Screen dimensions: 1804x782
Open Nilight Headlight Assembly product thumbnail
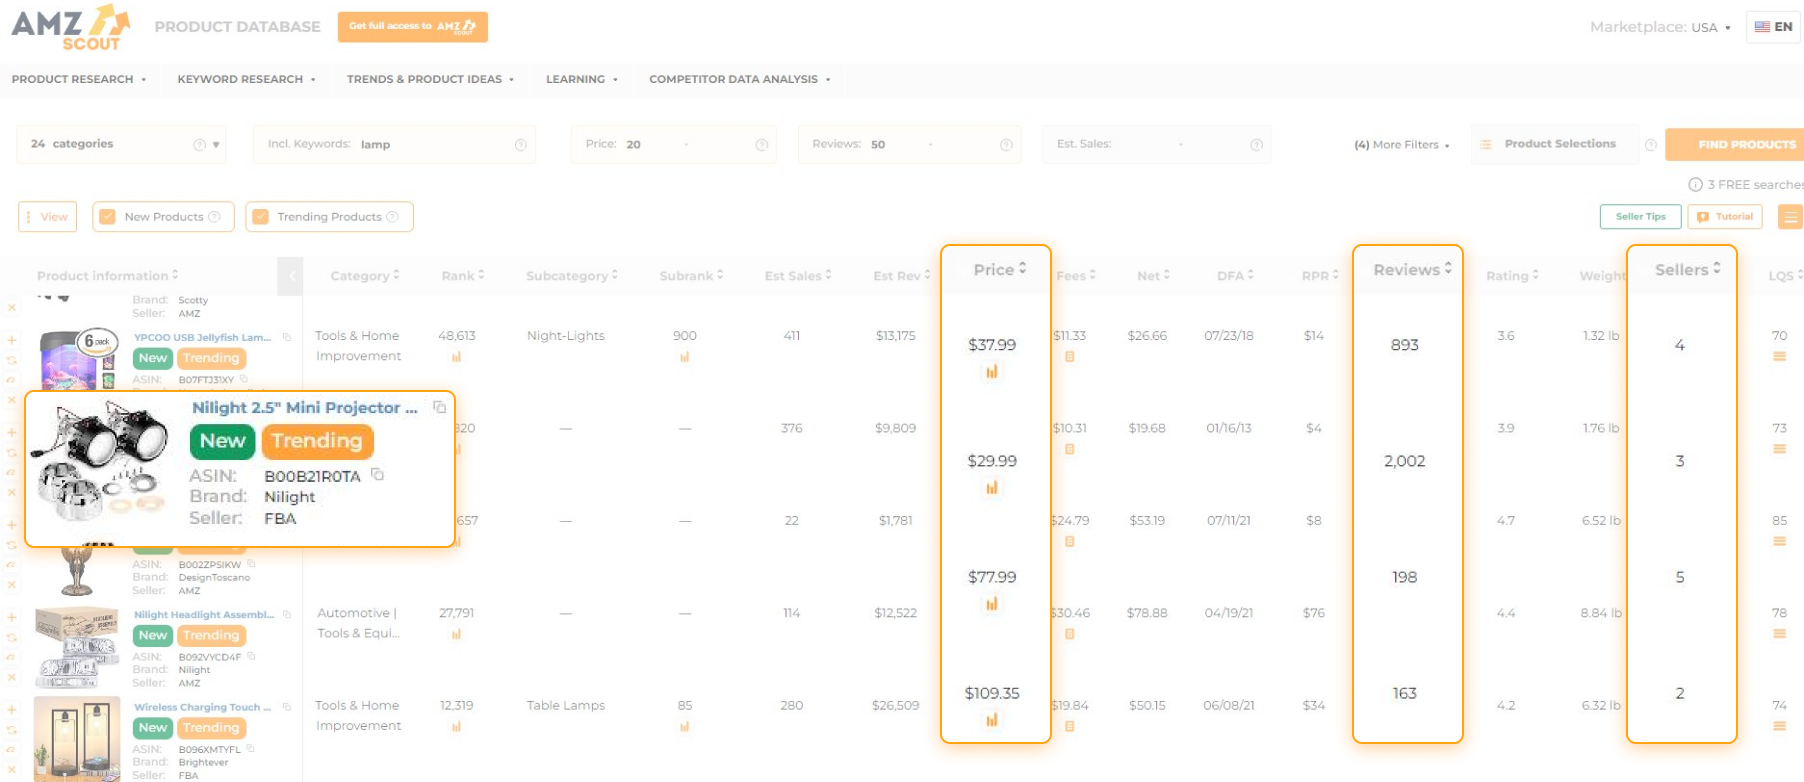click(77, 647)
